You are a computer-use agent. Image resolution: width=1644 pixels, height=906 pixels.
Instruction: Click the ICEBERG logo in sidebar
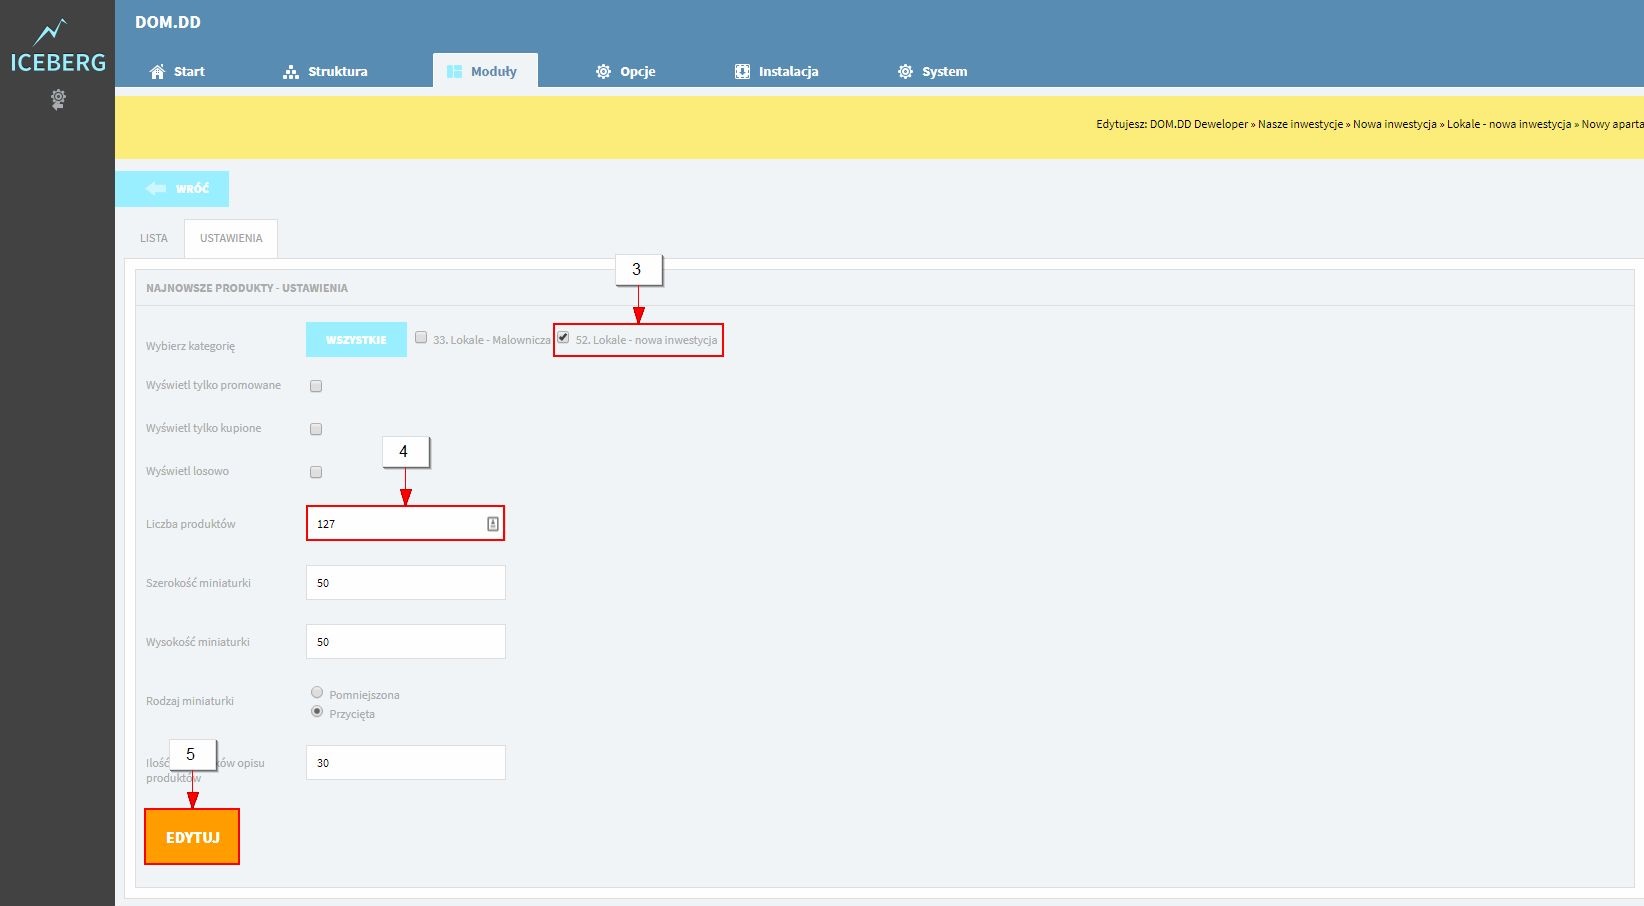click(57, 47)
